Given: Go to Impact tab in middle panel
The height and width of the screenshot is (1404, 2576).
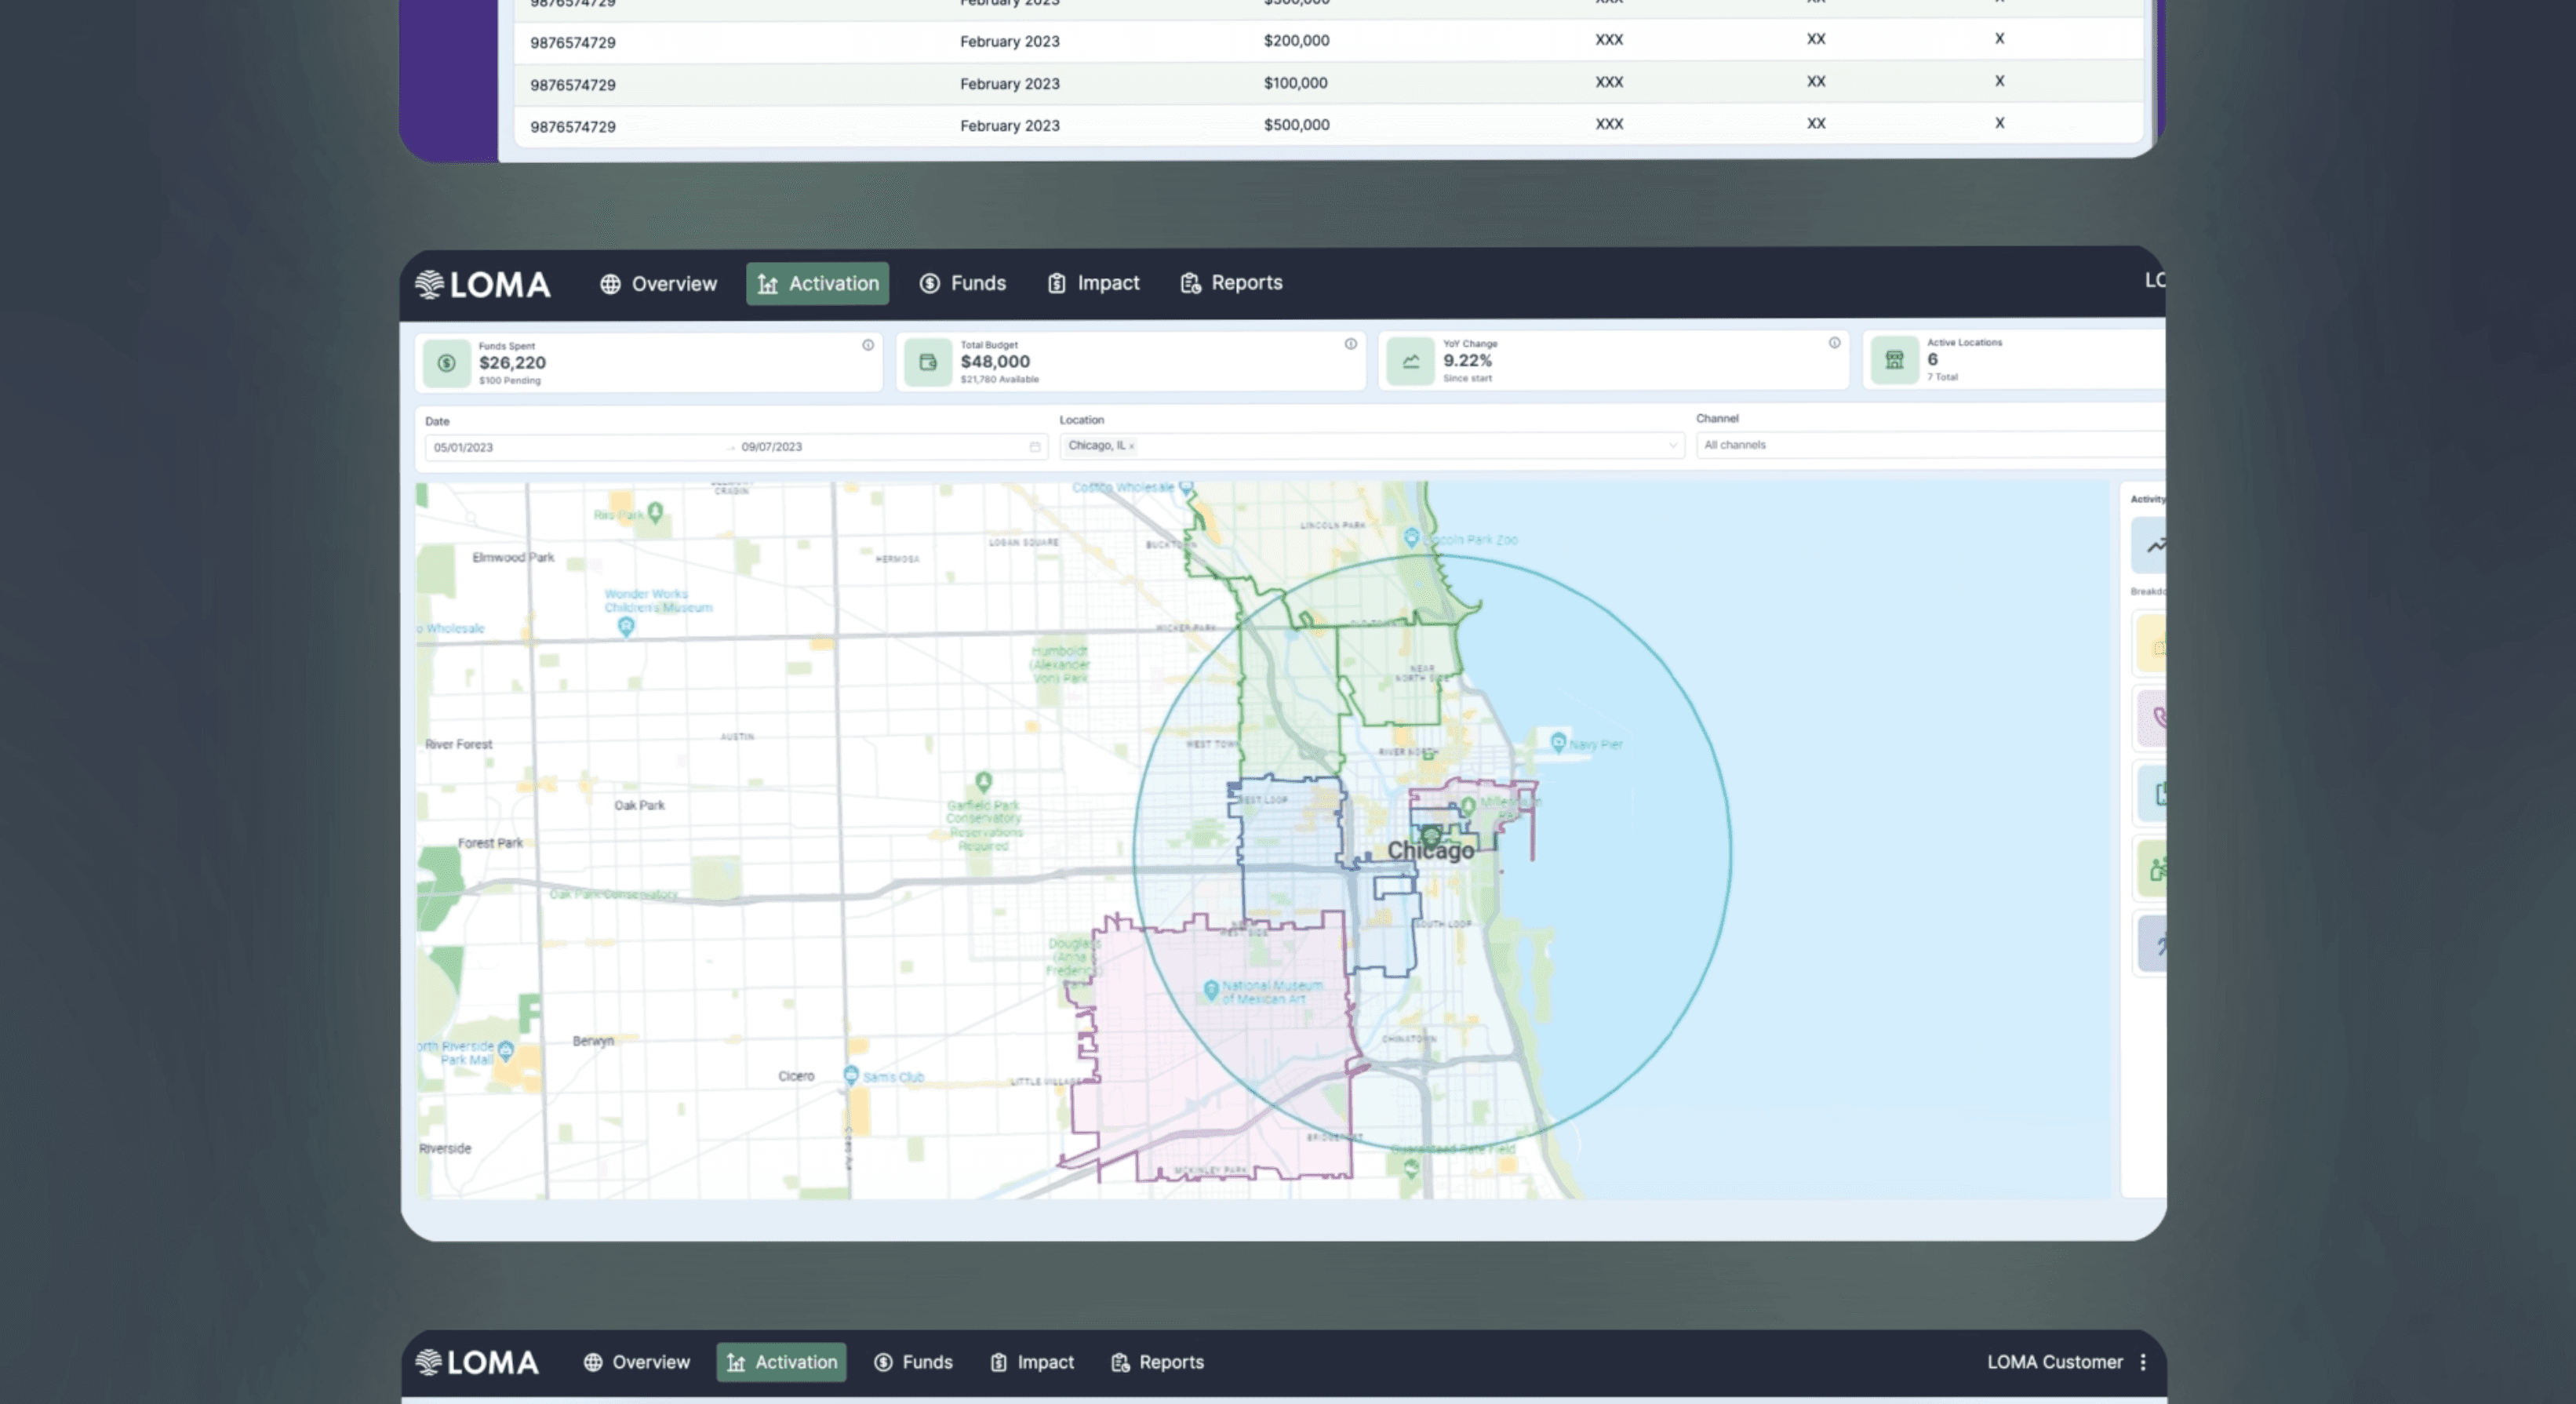Looking at the screenshot, I should pyautogui.click(x=1093, y=283).
